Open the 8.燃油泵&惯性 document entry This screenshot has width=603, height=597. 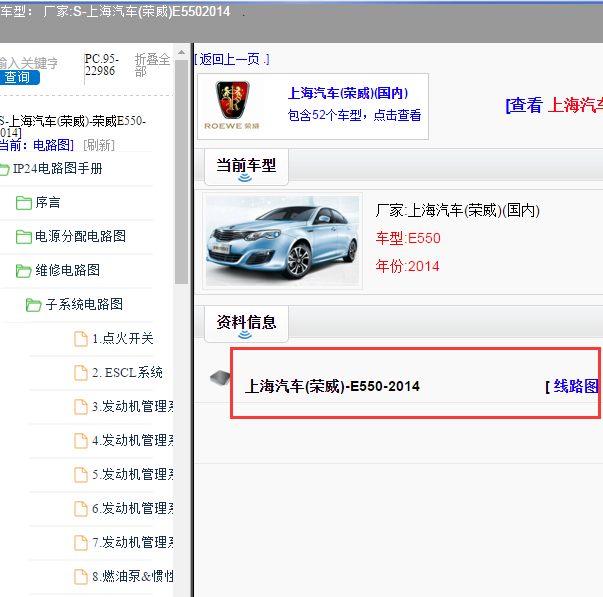pos(132,576)
